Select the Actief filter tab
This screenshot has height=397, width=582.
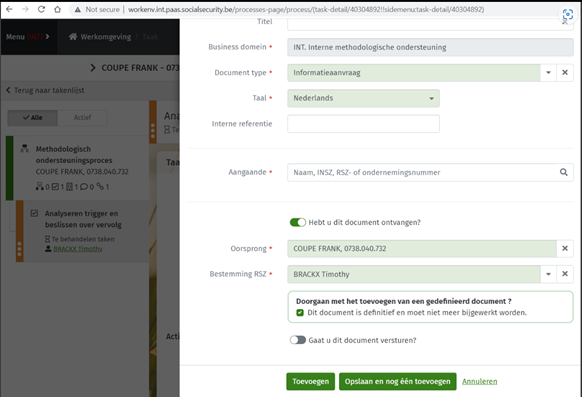click(x=82, y=118)
